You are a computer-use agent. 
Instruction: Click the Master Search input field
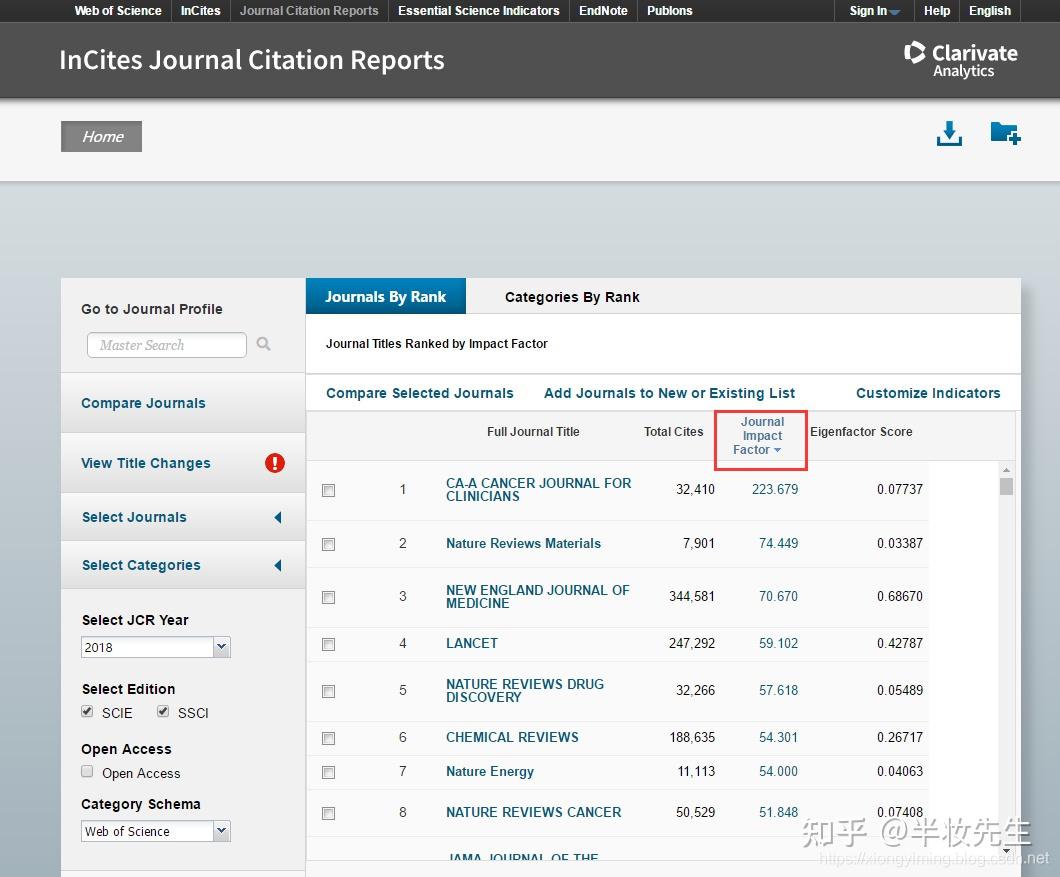click(166, 345)
